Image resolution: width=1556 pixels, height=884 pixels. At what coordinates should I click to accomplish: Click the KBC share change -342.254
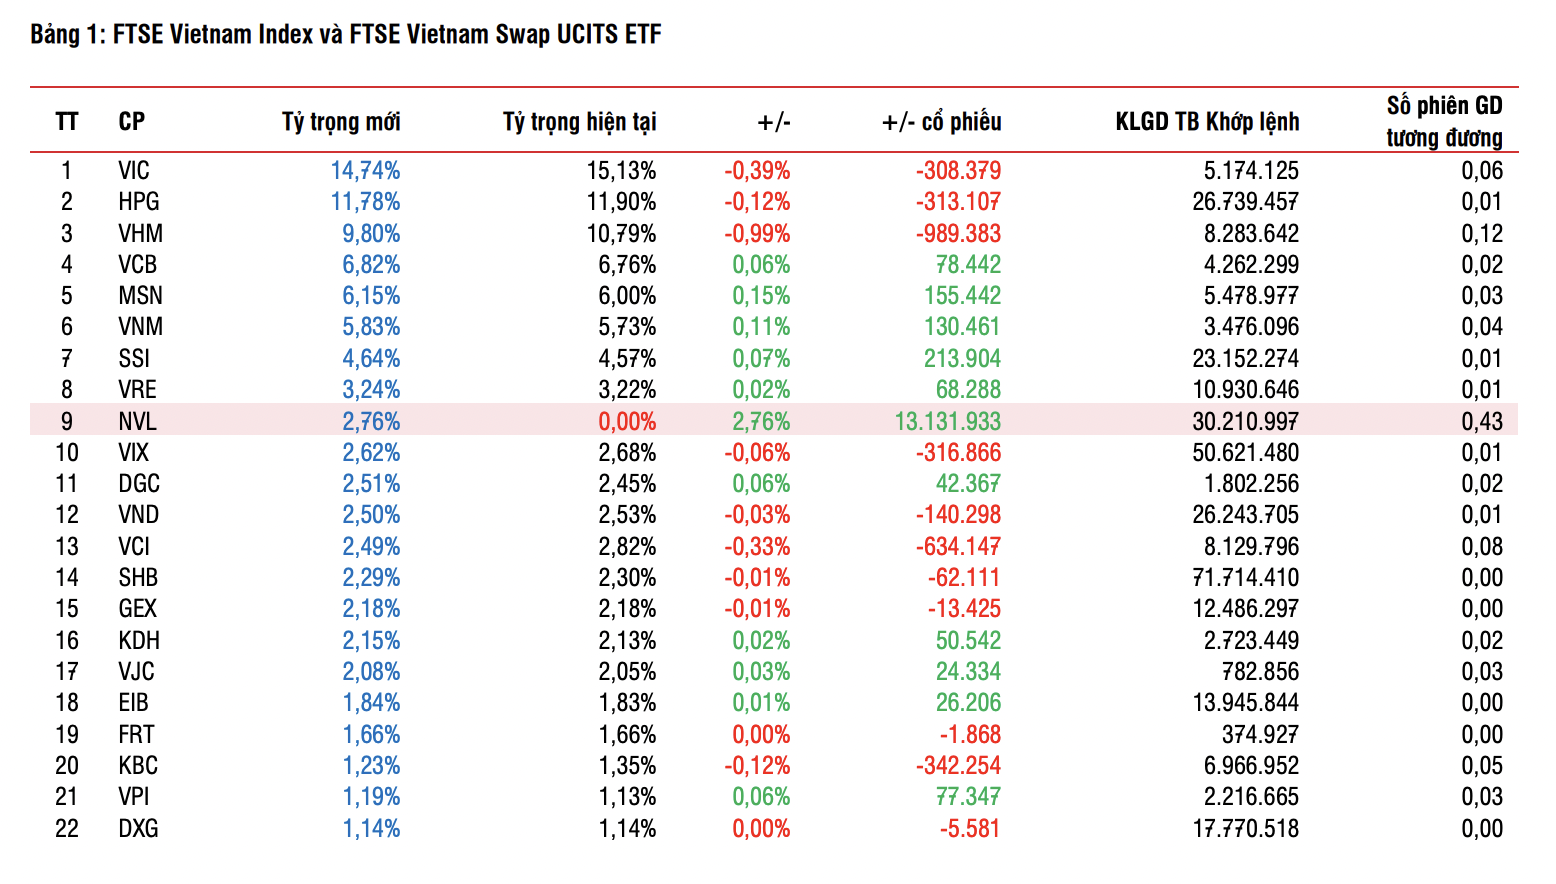pyautogui.click(x=958, y=766)
